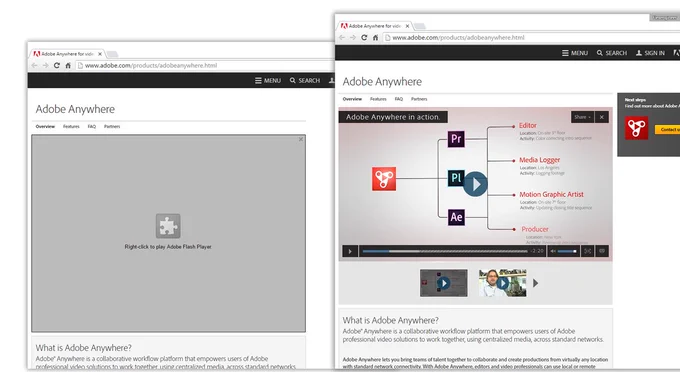680x372 pixels.
Task: Mute the video using speaker icon
Action: tap(553, 251)
